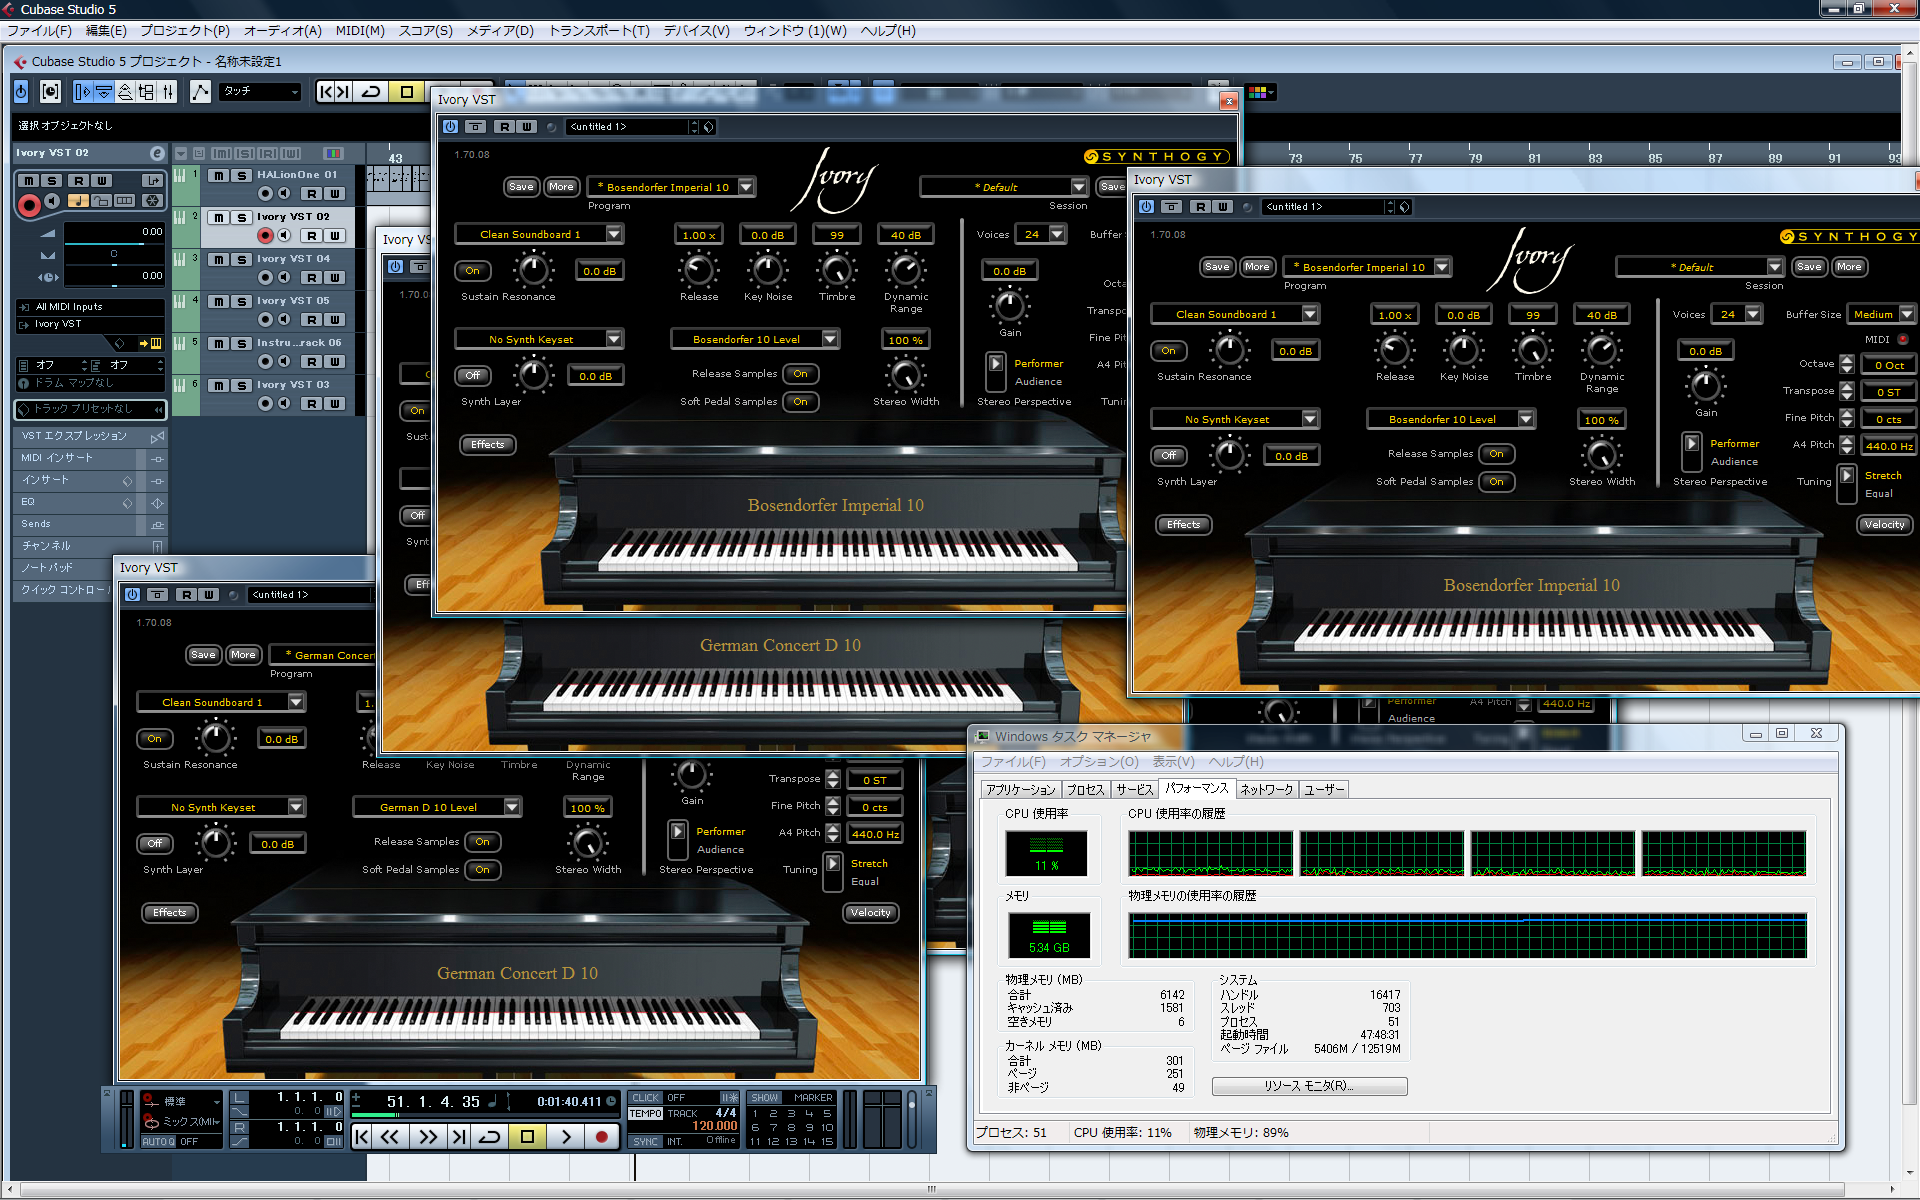
Task: Toggle Write automation on Ivory VST 03 track
Action: click(335, 404)
